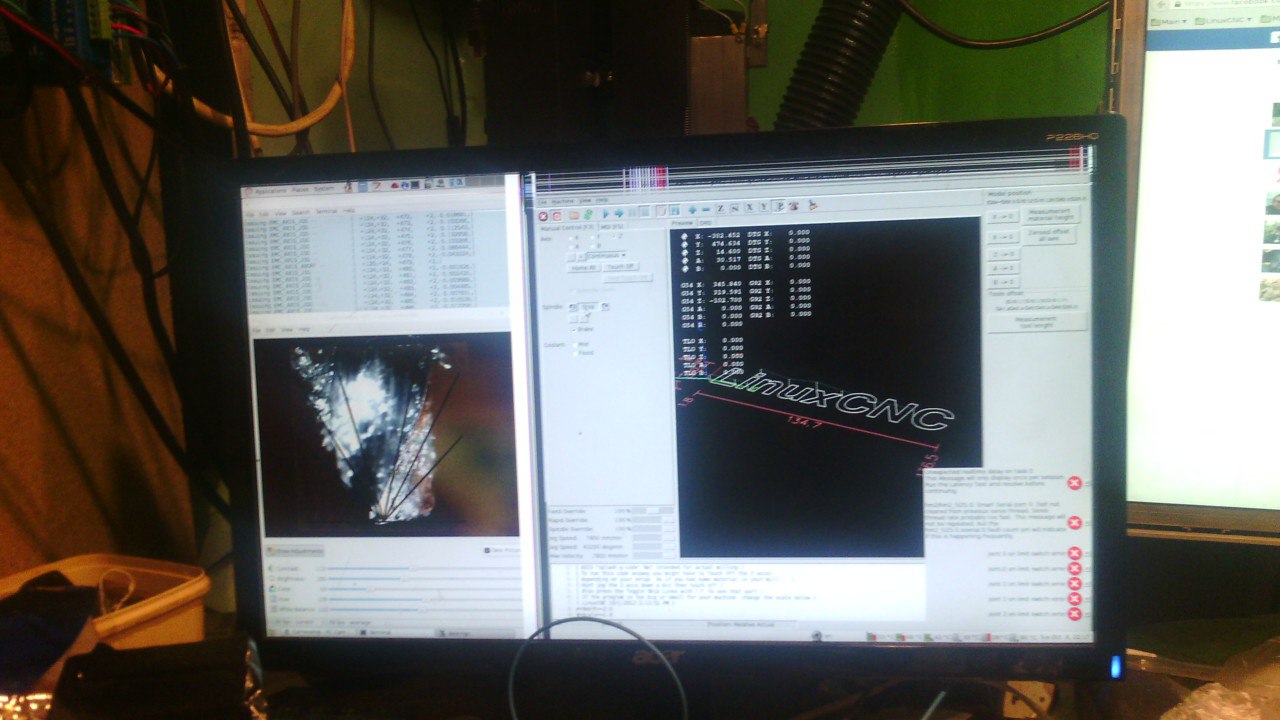Start spindle clockwise icon
The width and height of the screenshot is (1280, 720).
[607, 305]
